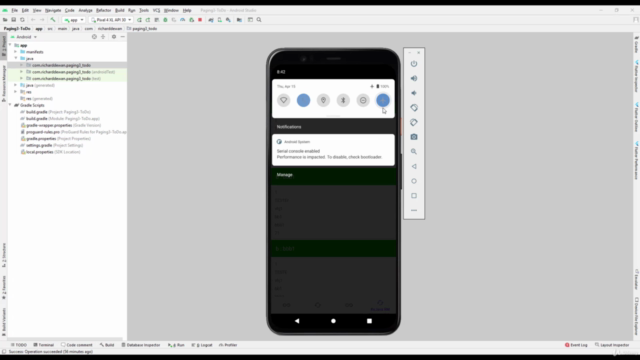Expand com.richarddewan package (androidTest)
Screen dimensions: 640x360
(x=22, y=72)
